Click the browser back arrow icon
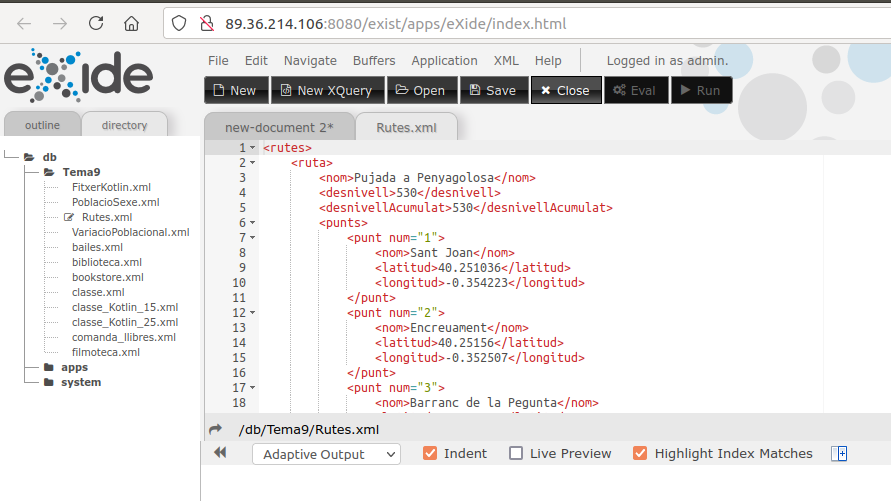The height and width of the screenshot is (501, 891). (24, 23)
